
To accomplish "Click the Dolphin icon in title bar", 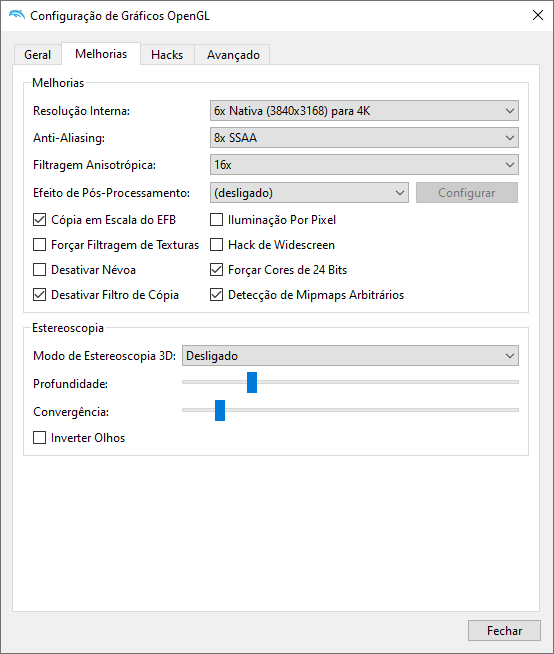I will pos(17,15).
